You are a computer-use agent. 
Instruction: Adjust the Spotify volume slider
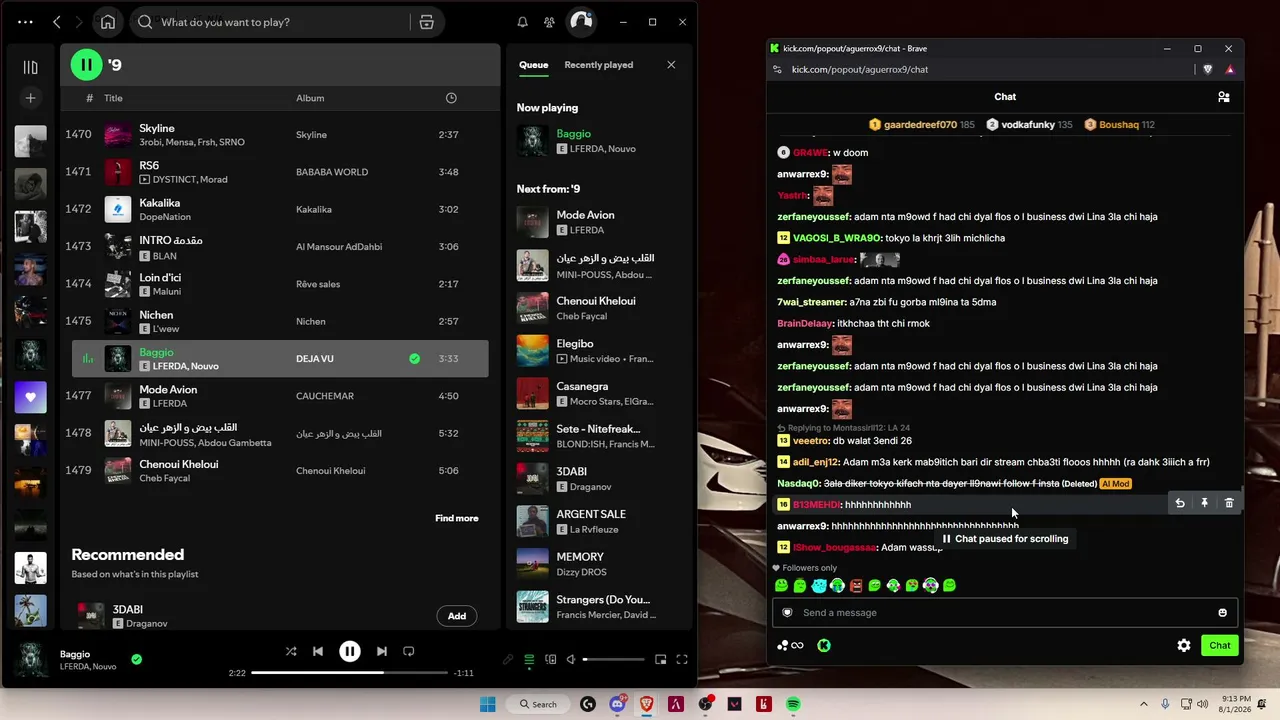(614, 659)
